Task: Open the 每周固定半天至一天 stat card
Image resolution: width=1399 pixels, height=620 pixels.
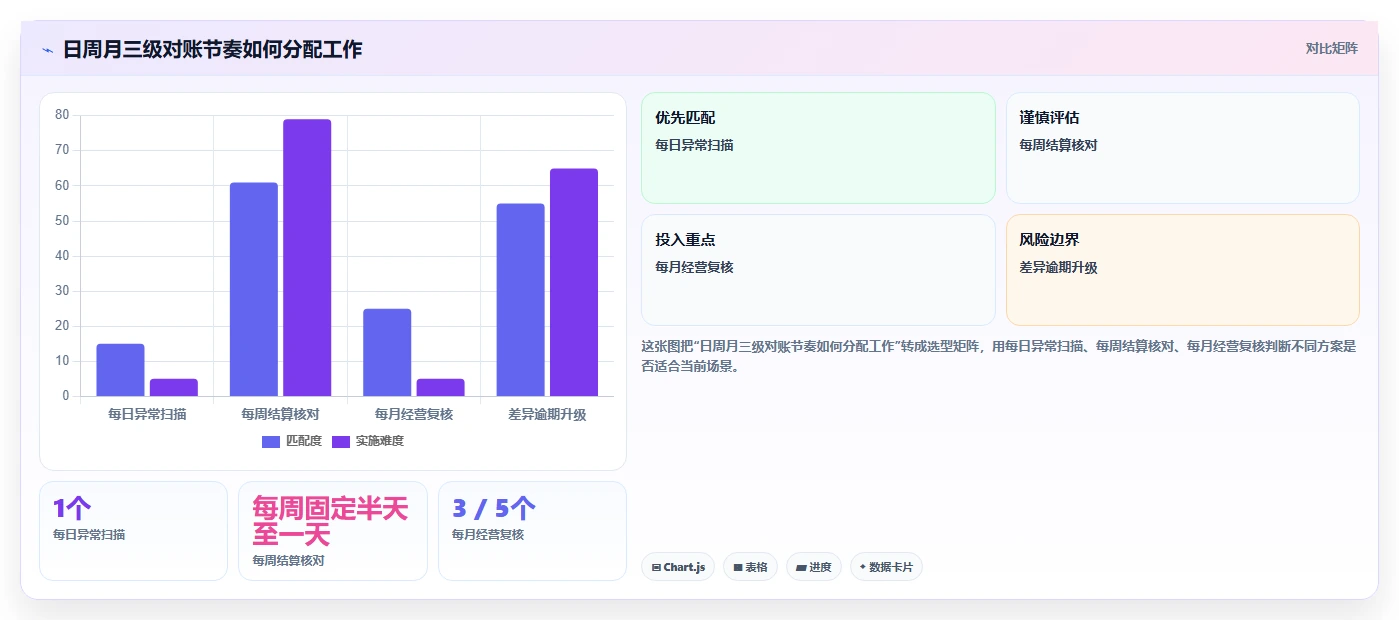Action: tap(333, 531)
